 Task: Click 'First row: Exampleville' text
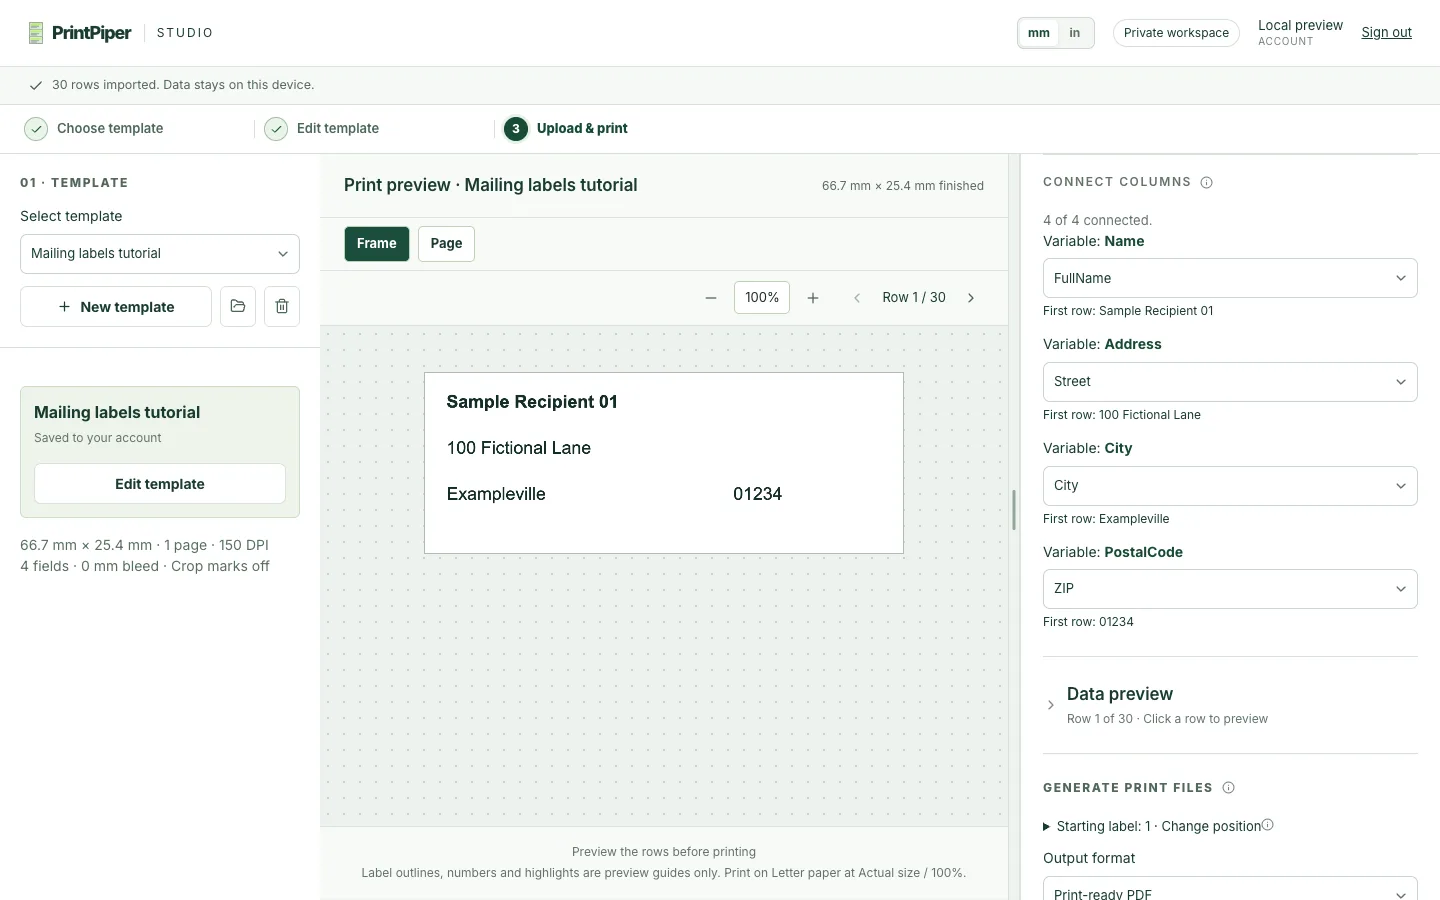coord(1106,519)
